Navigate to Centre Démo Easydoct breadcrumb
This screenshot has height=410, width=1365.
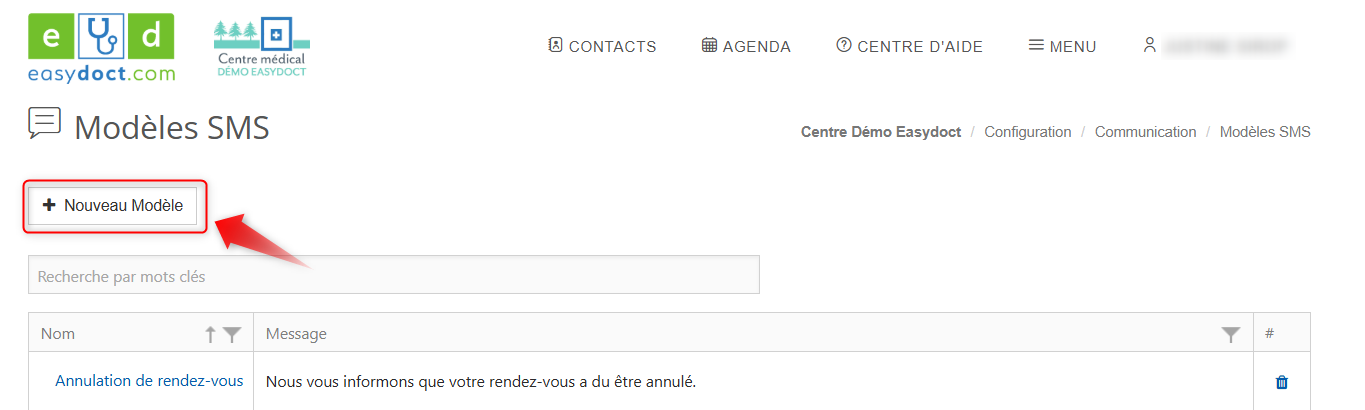tap(881, 132)
